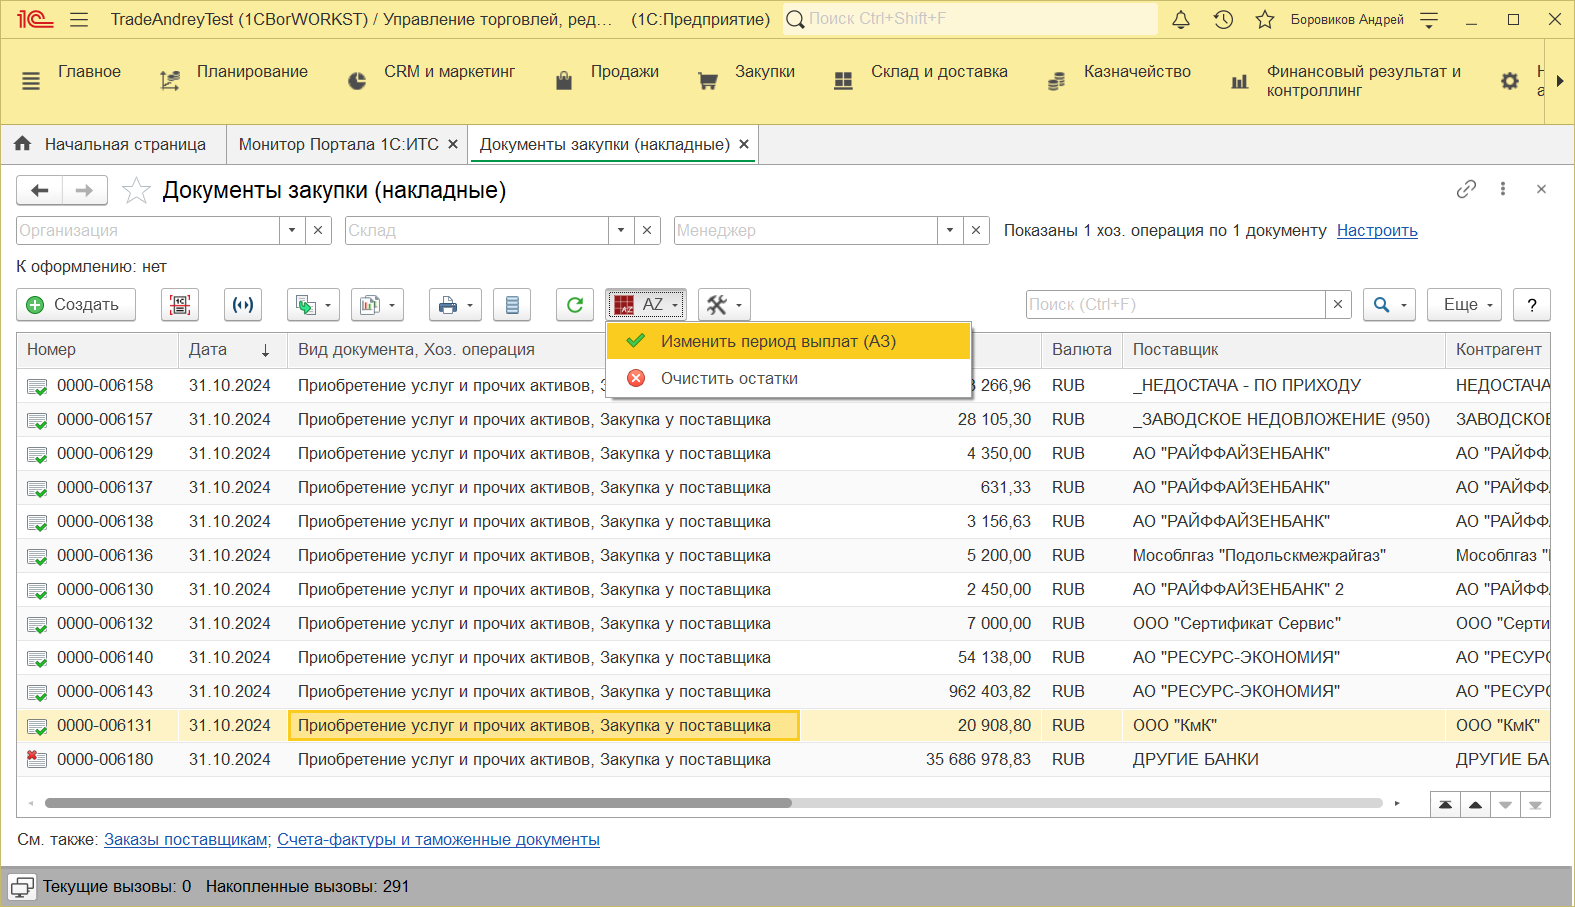
Task: Open the Настроить link
Action: point(1376,230)
